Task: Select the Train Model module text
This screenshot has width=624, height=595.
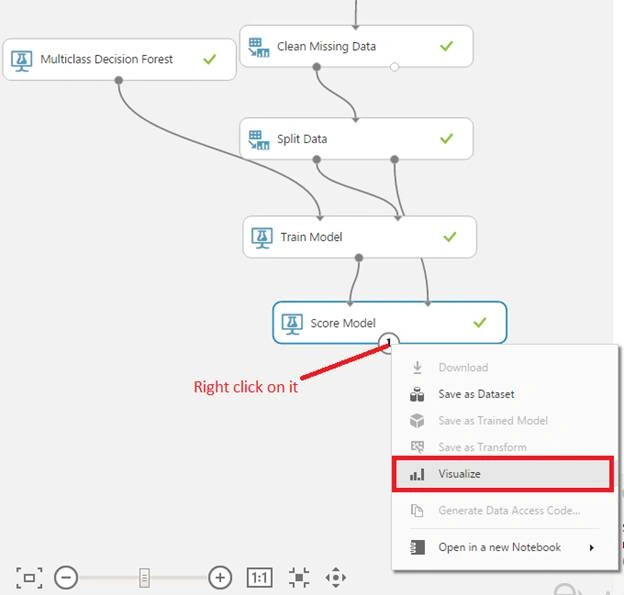Action: tap(311, 237)
